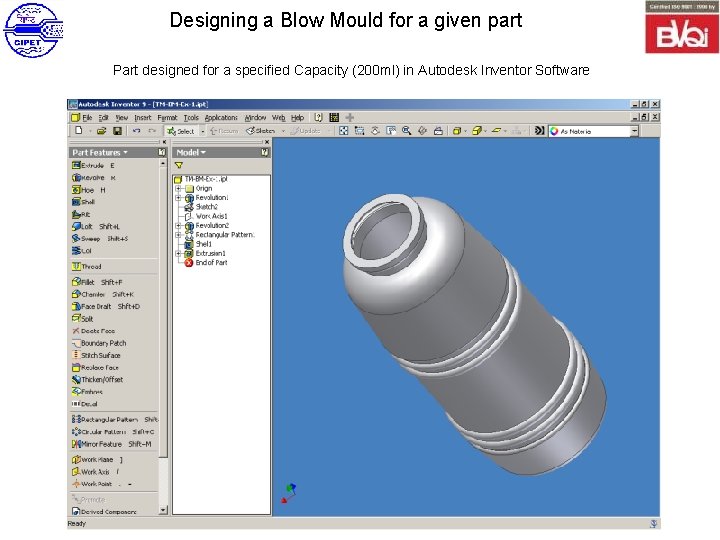Screen dimensions: 720x540
Task: Click the Undo toolbar icon
Action: 136,131
